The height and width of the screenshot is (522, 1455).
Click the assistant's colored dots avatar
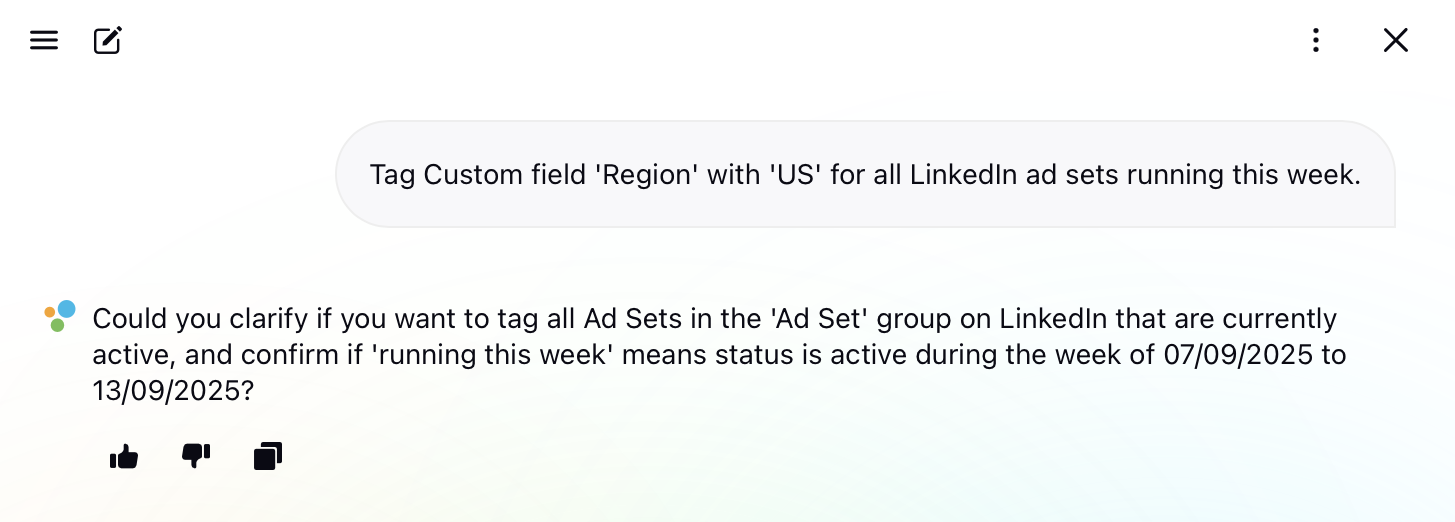60,316
